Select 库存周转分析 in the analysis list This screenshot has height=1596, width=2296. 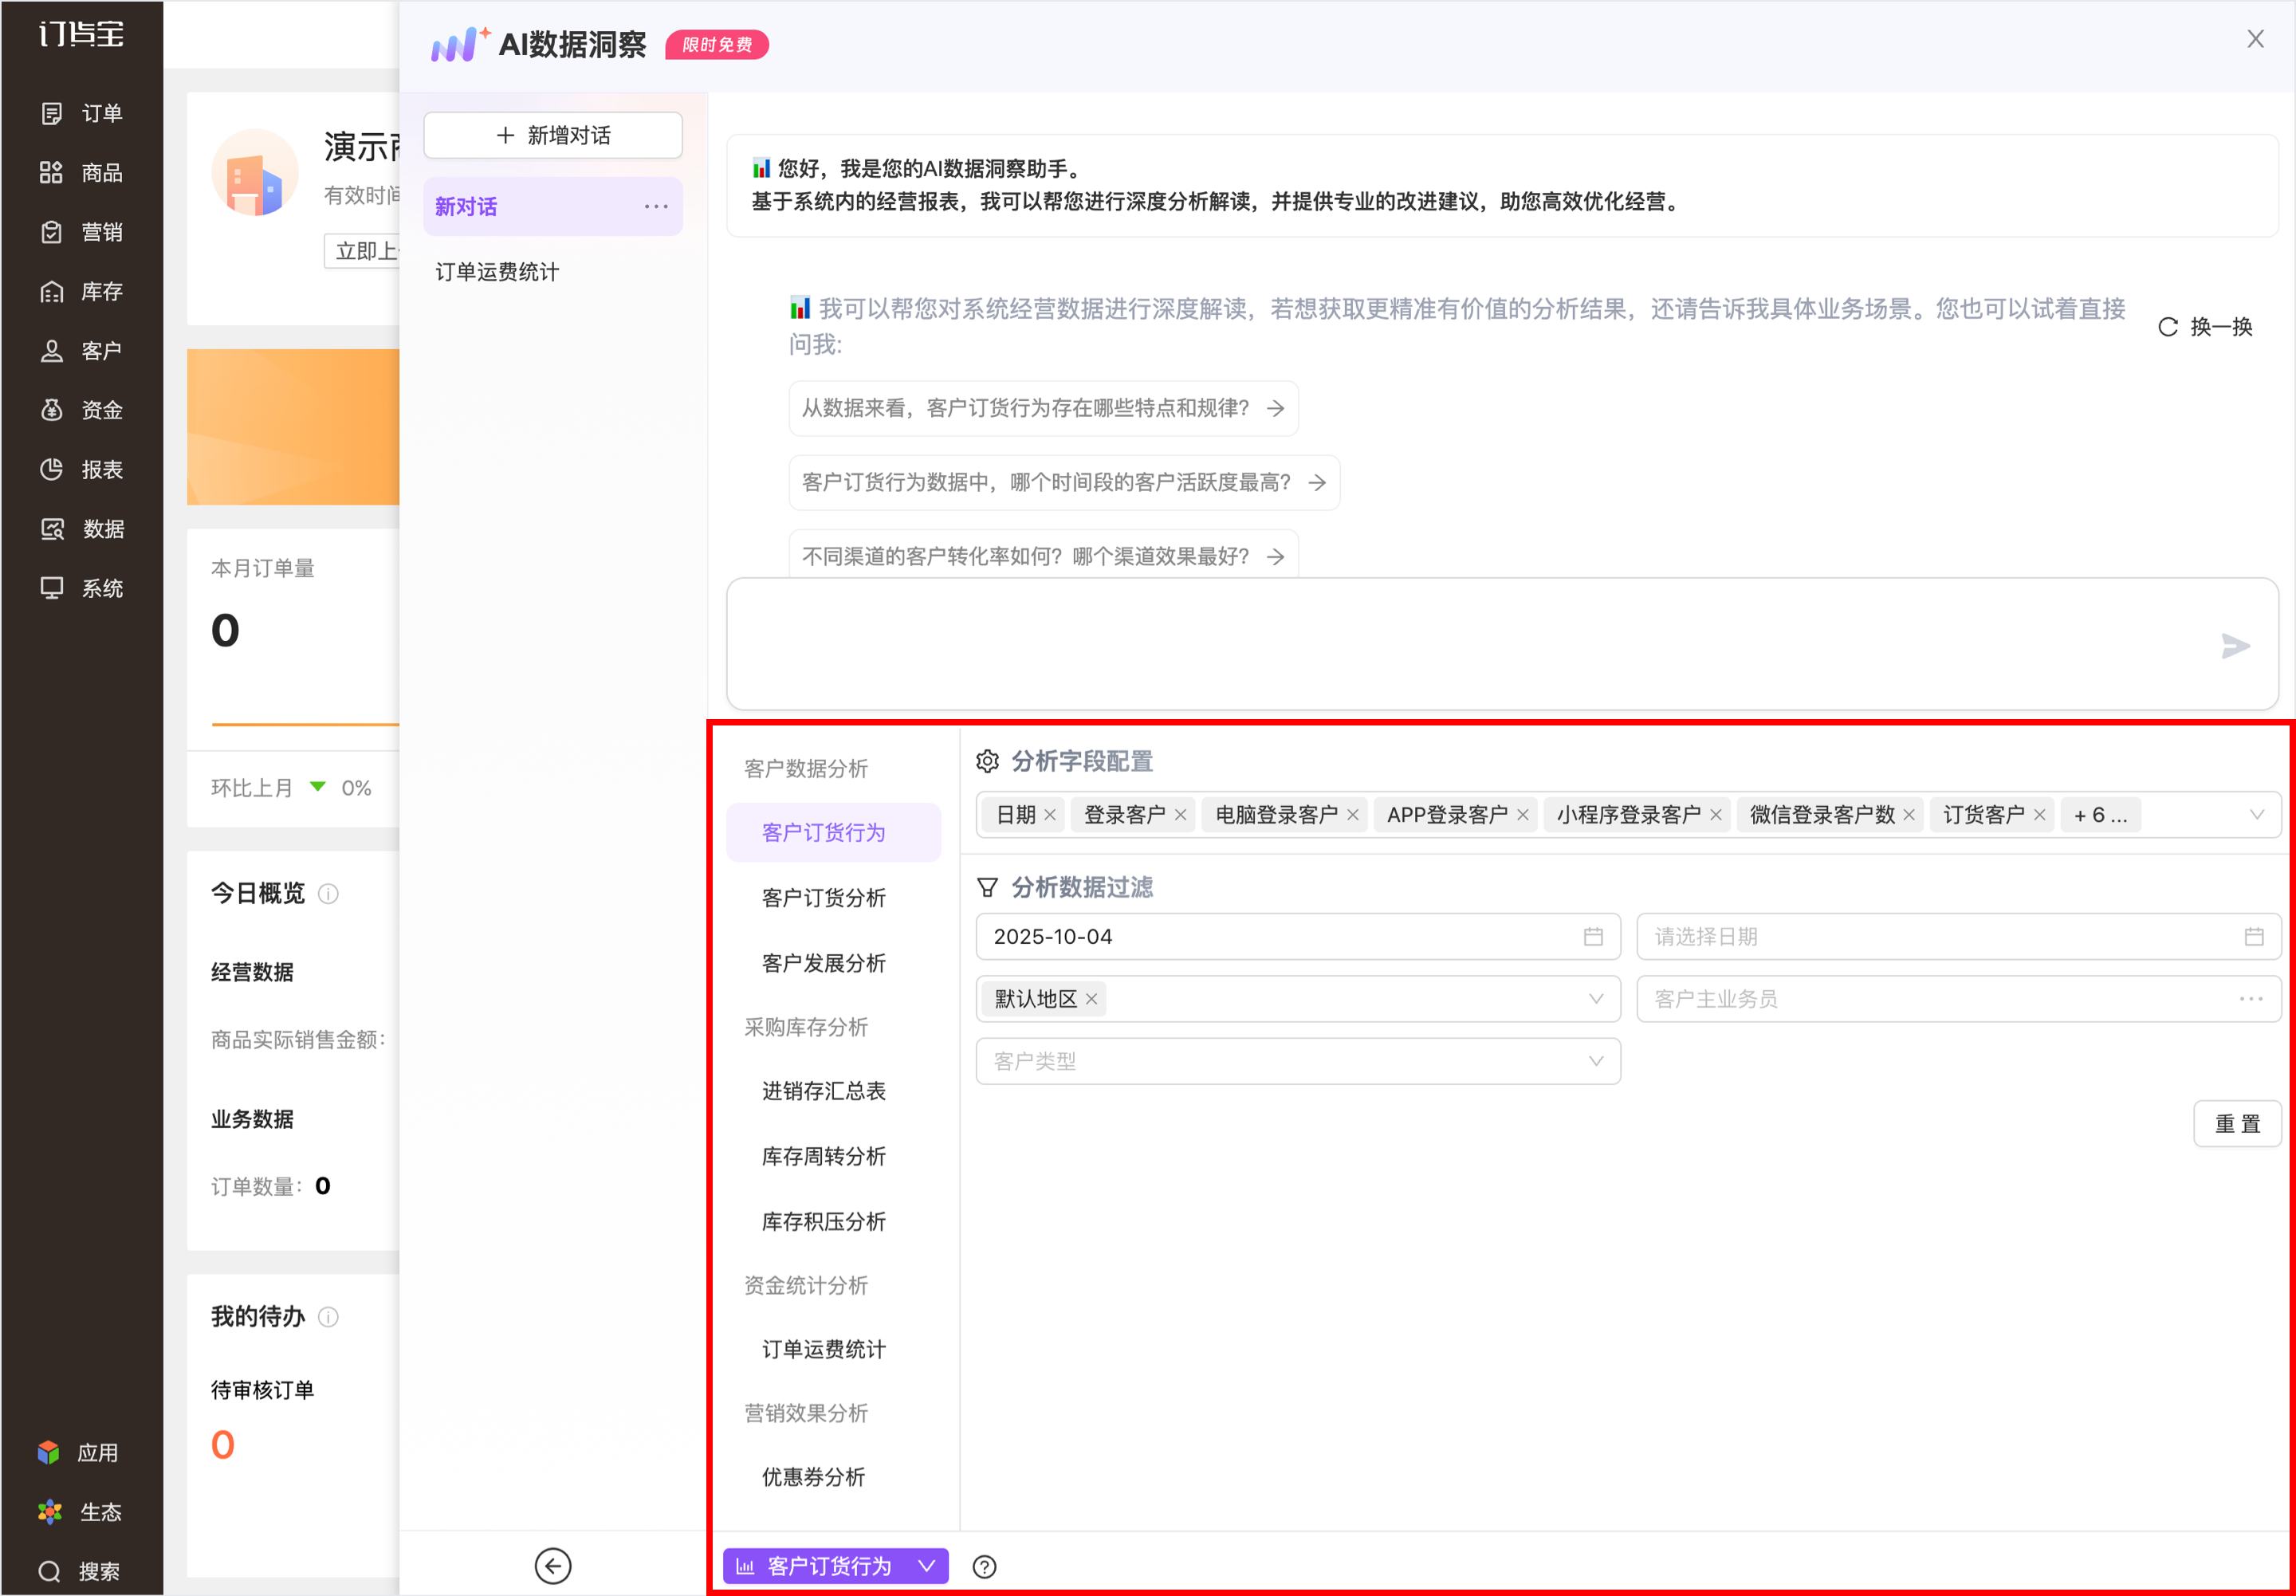click(823, 1156)
